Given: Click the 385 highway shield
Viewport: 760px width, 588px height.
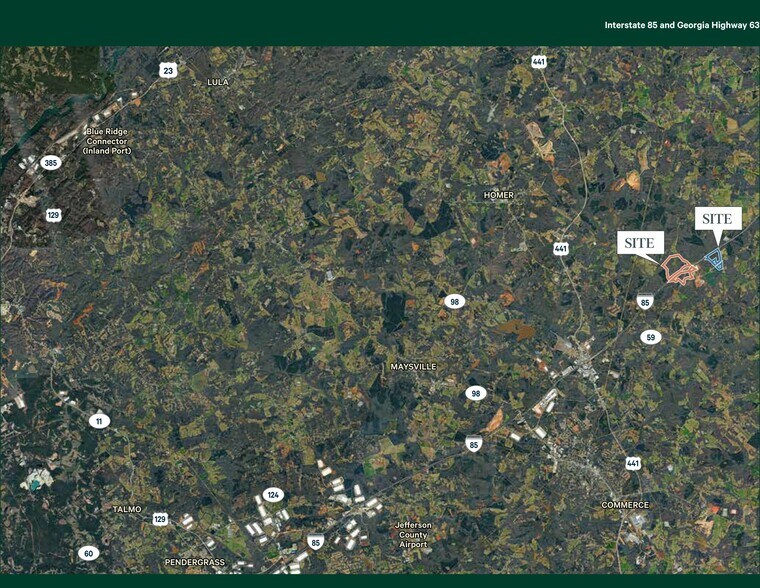Looking at the screenshot, I should point(51,163).
